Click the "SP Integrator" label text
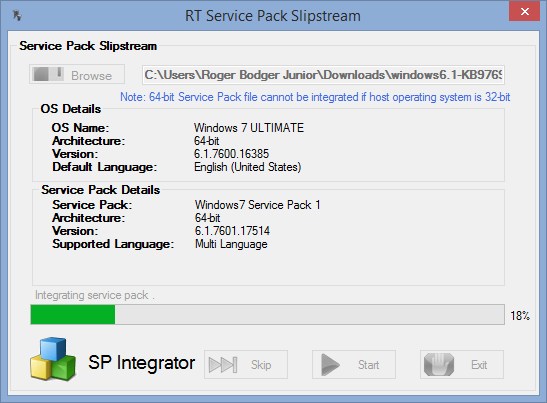Screen dimensions: 547x403 click(x=141, y=363)
